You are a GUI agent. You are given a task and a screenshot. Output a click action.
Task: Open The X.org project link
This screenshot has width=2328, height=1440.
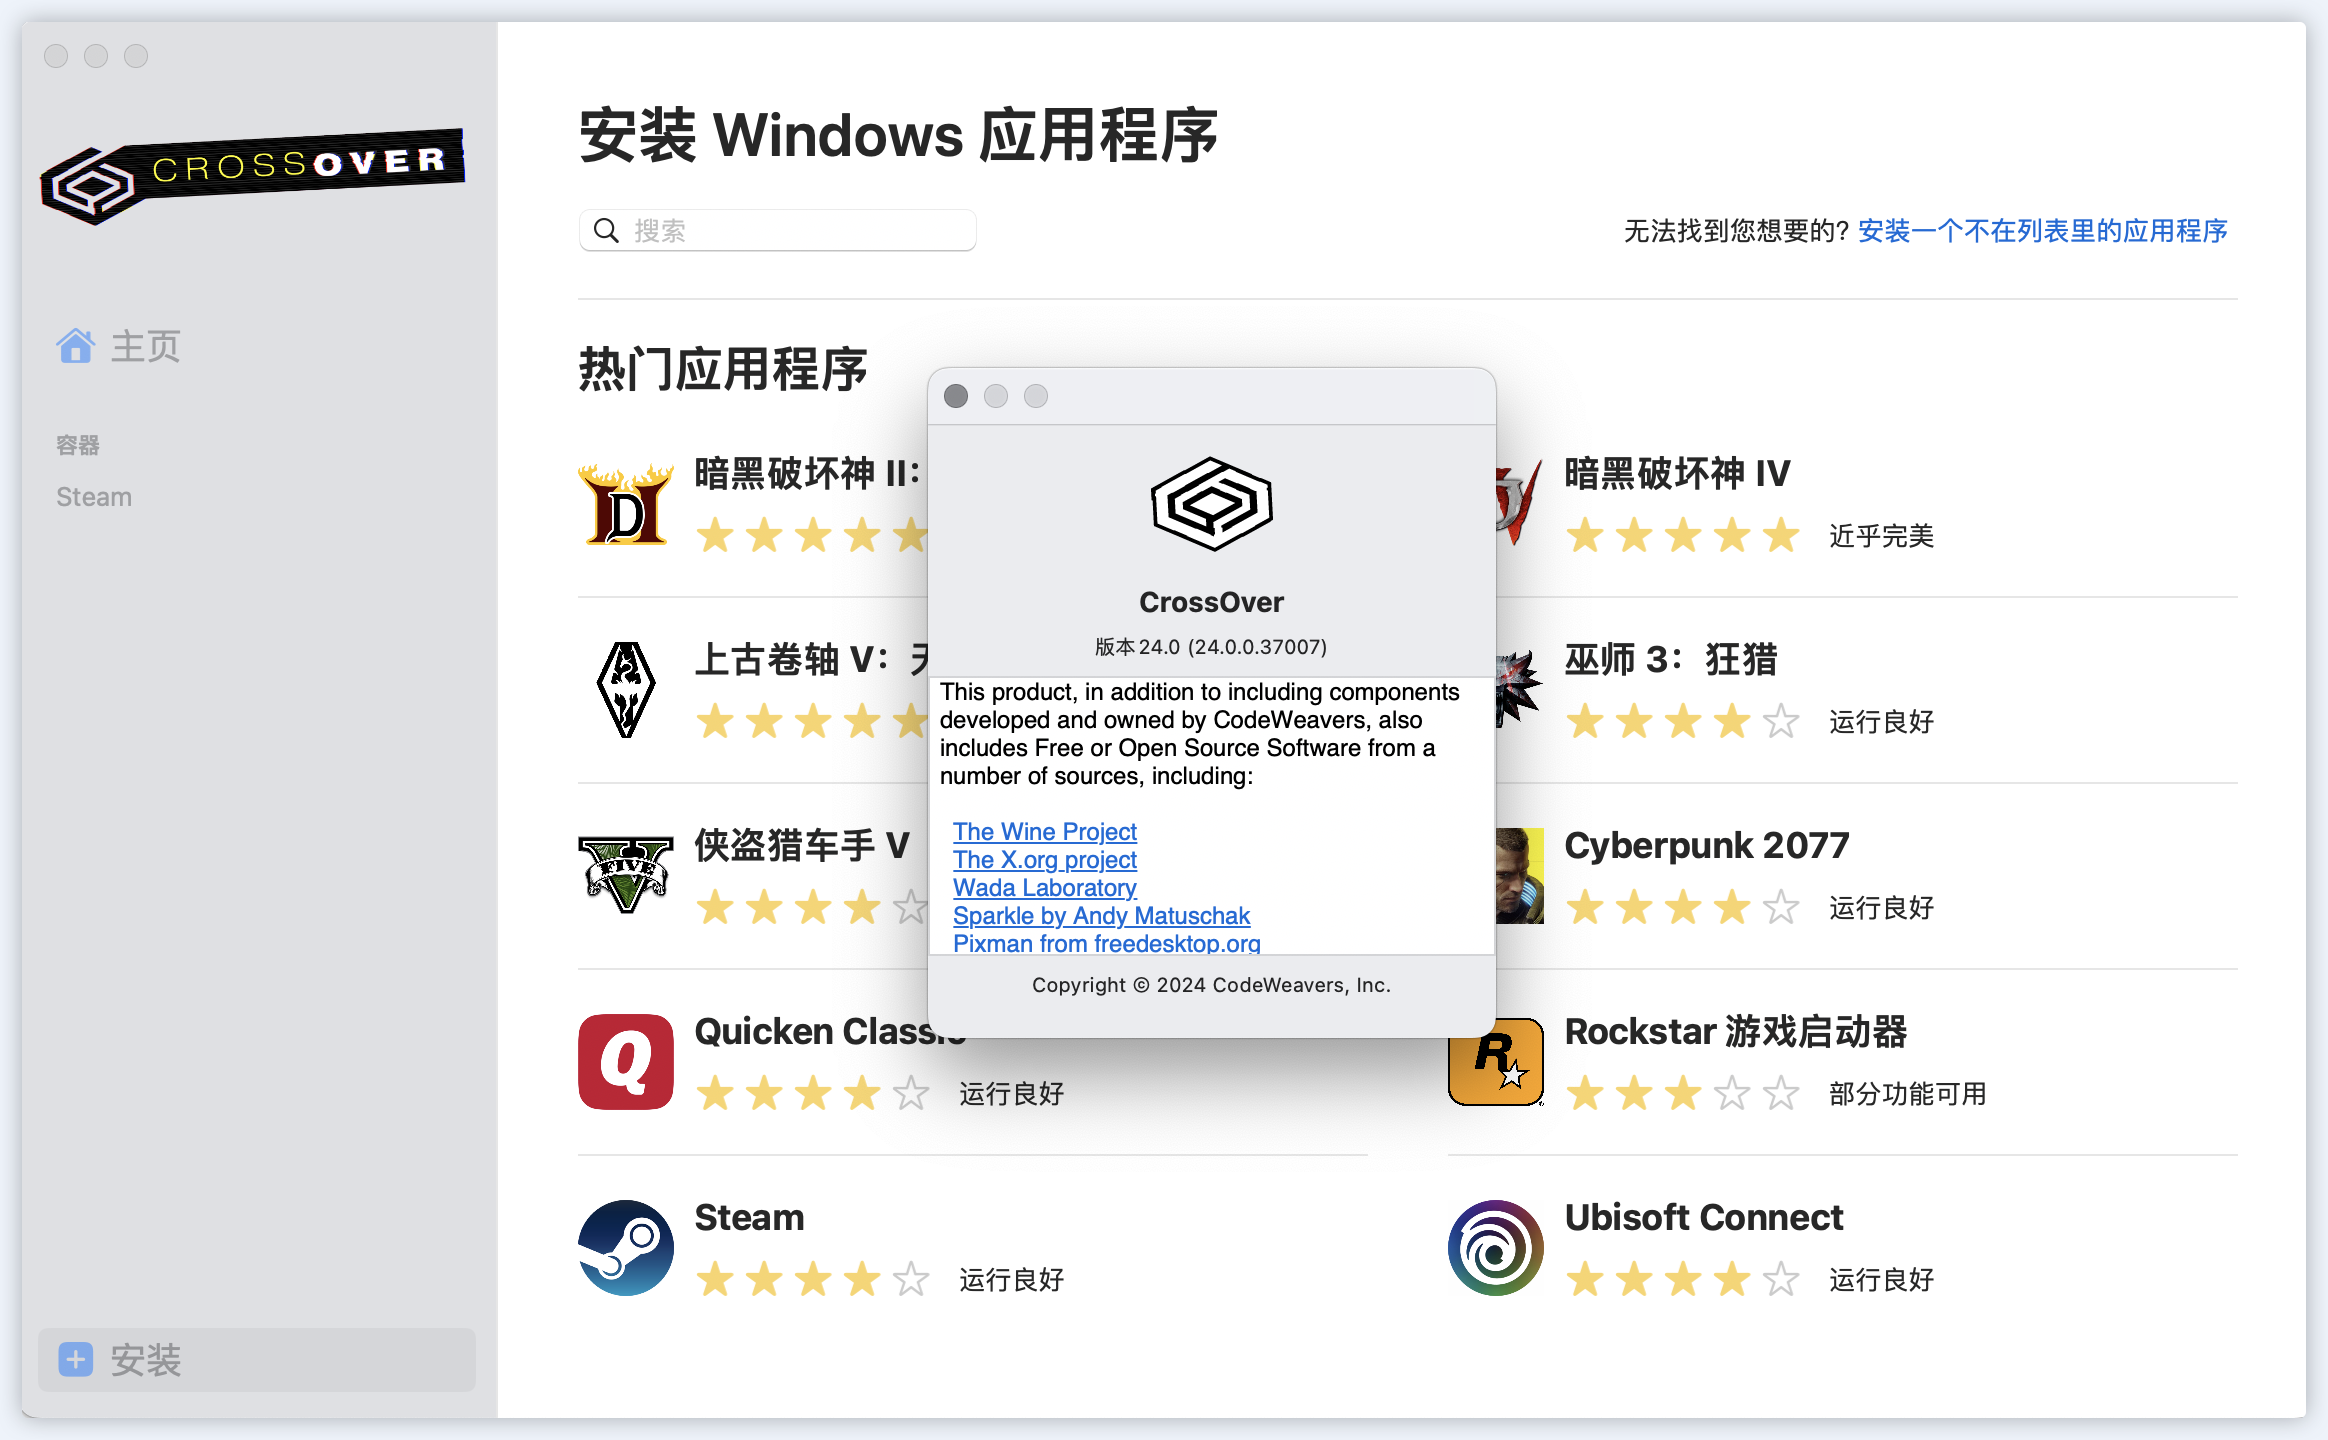tap(1044, 860)
